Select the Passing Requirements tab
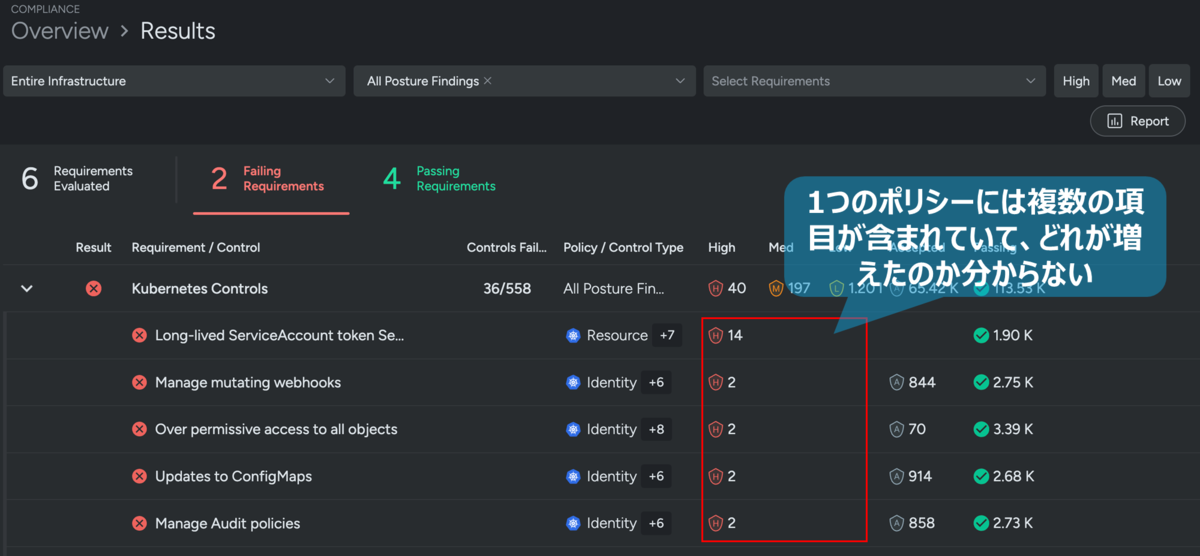Image resolution: width=1200 pixels, height=556 pixels. point(440,179)
